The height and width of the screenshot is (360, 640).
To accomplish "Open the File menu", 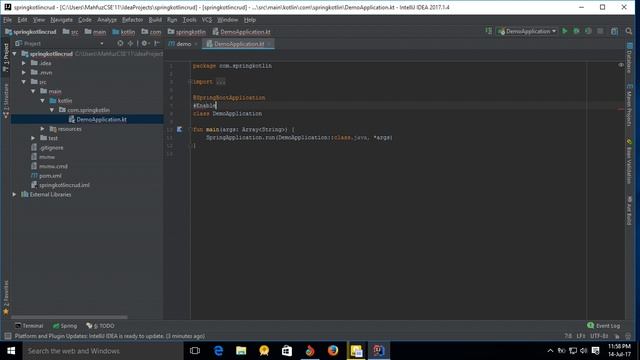I will tap(7, 20).
